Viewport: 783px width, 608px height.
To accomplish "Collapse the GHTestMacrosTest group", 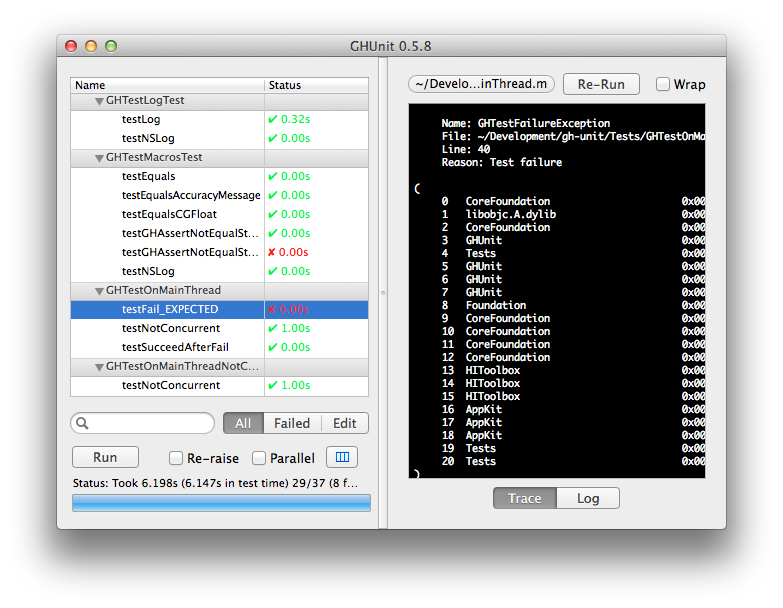I will coord(99,158).
